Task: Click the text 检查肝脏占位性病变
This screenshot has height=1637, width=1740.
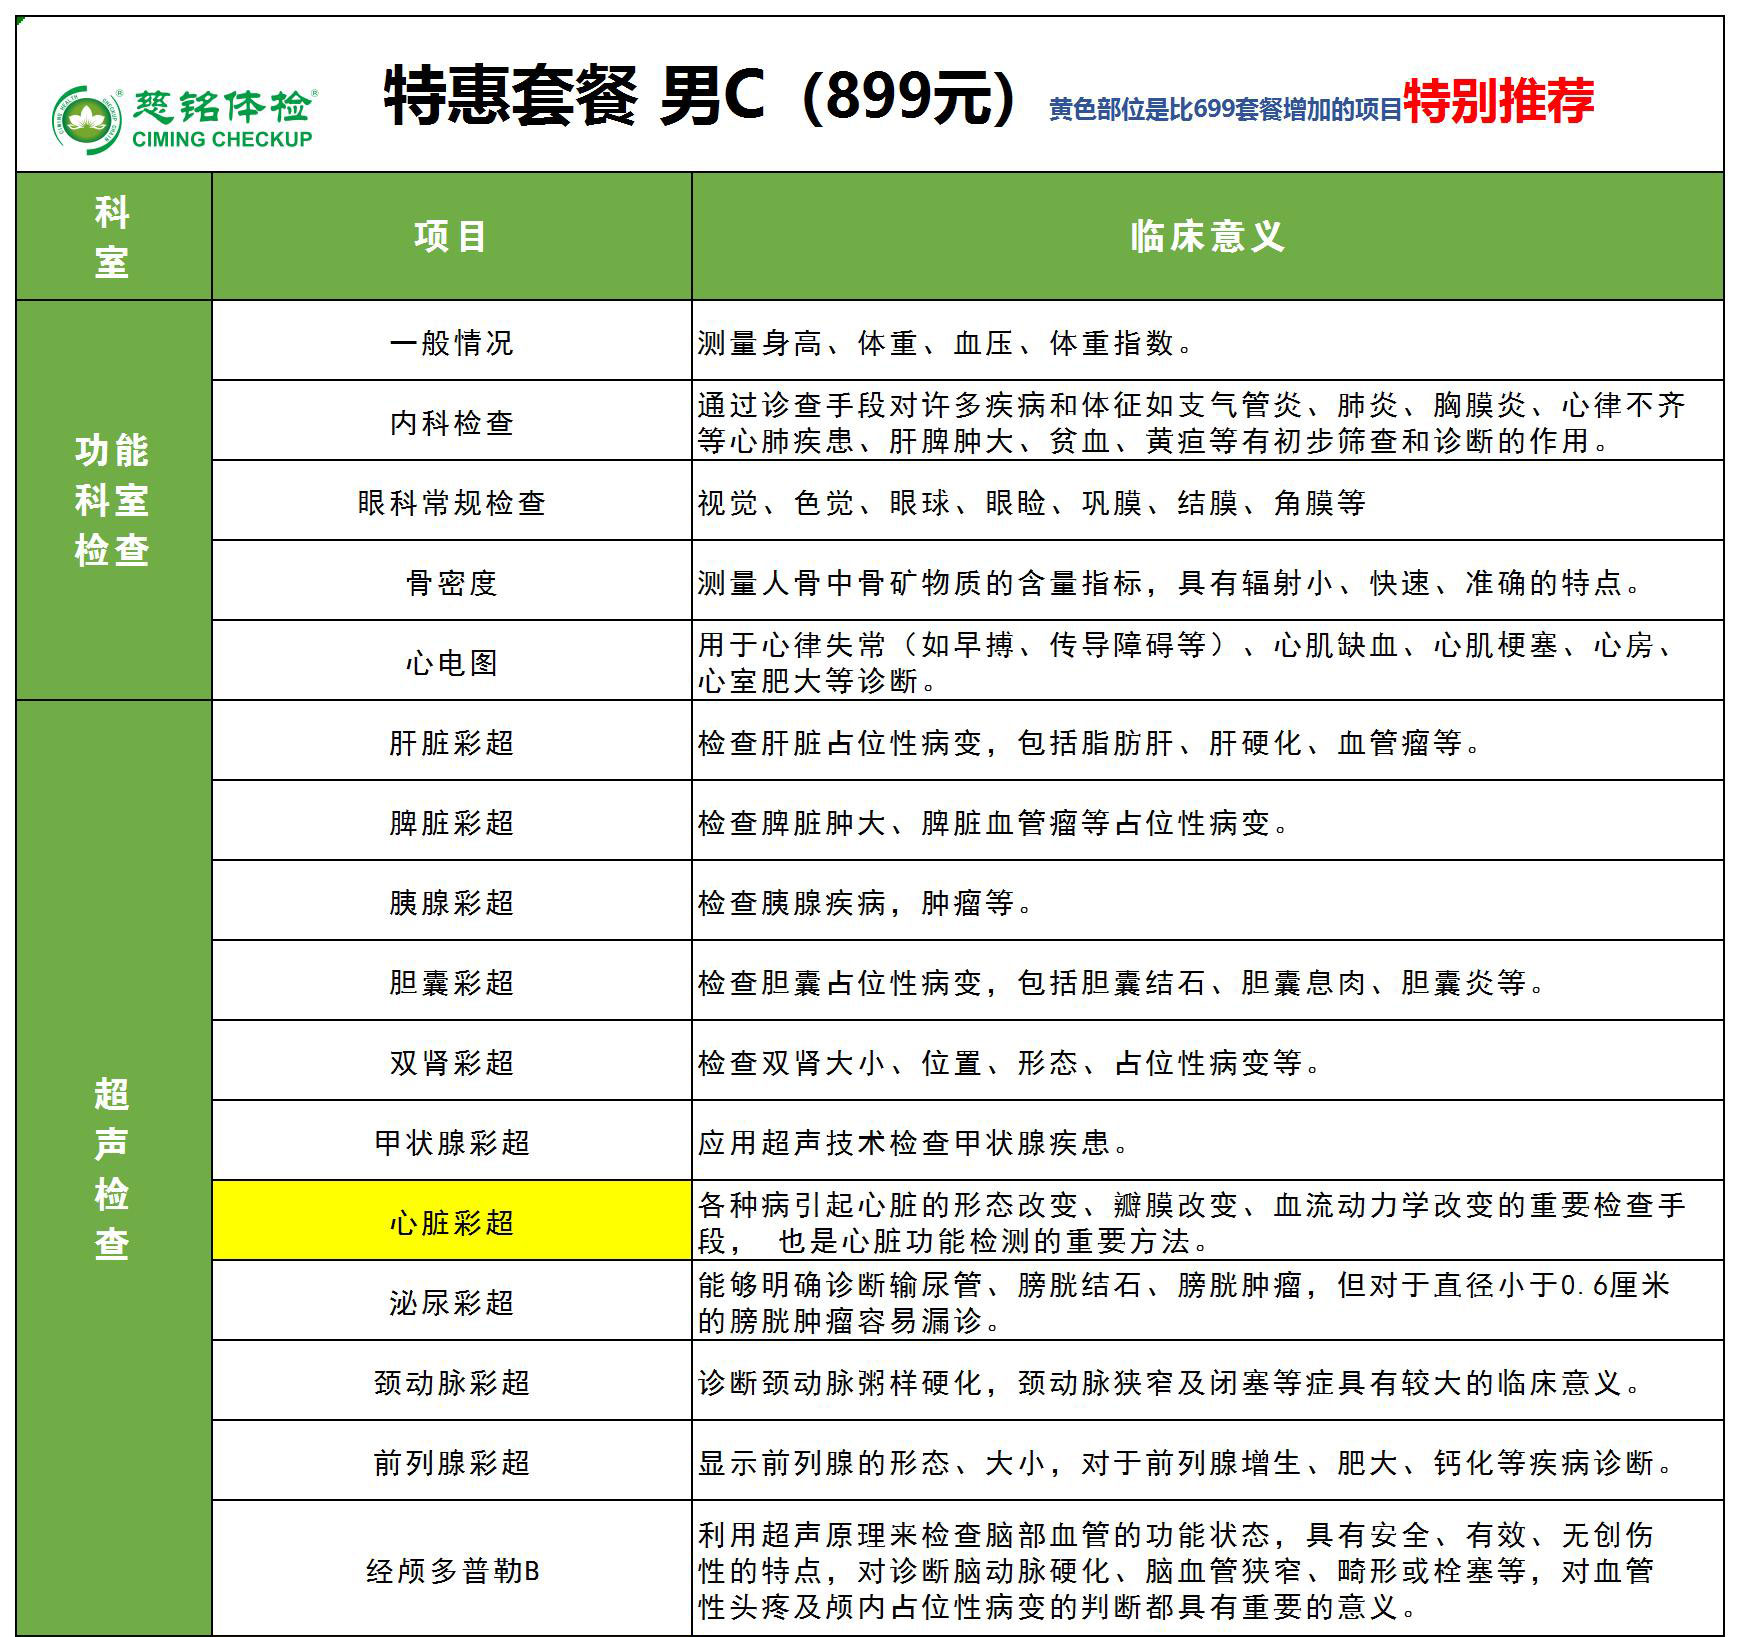Action: click(x=840, y=742)
